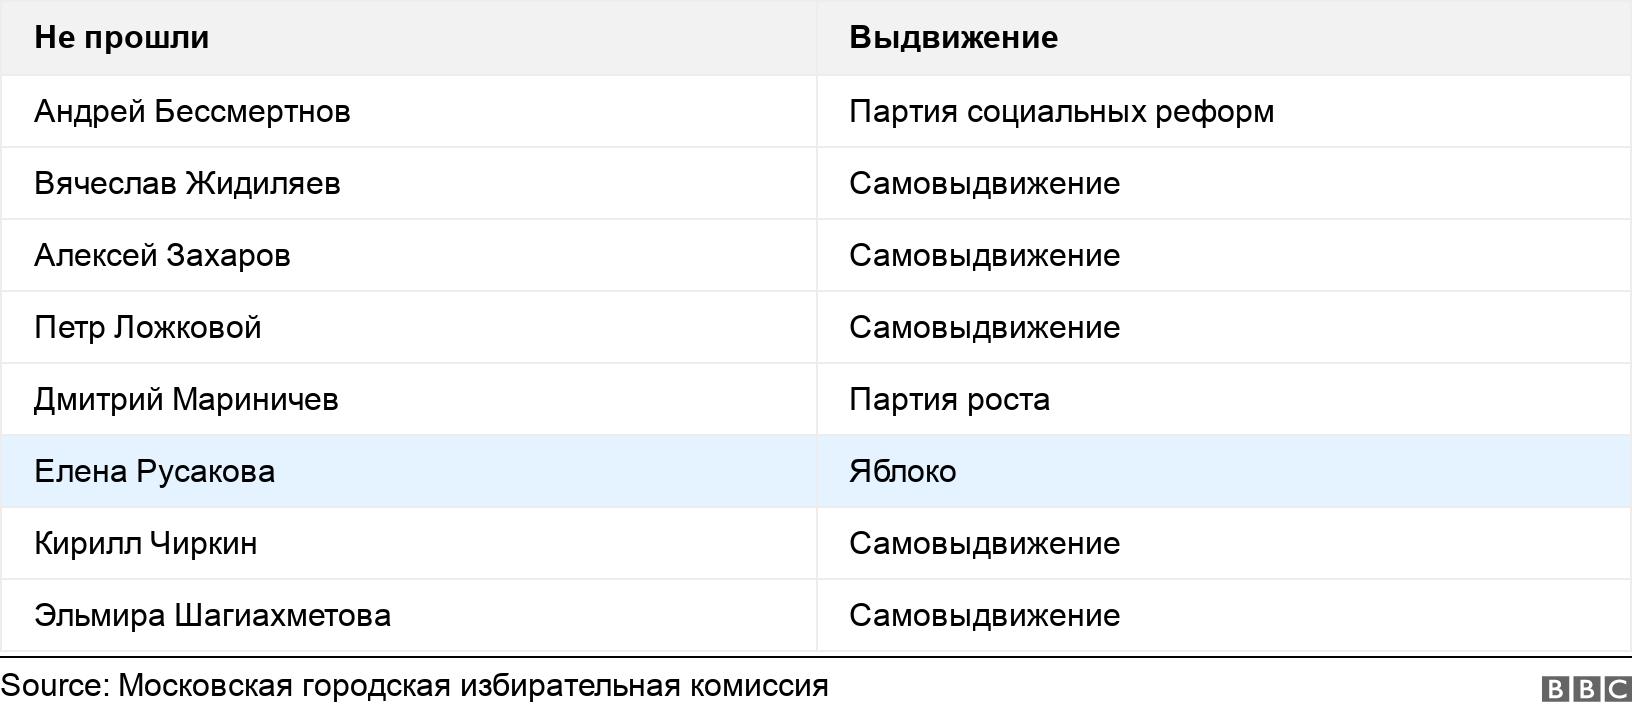Click the 'Партия роста' cell
This screenshot has height=712, width=1632.
click(949, 399)
